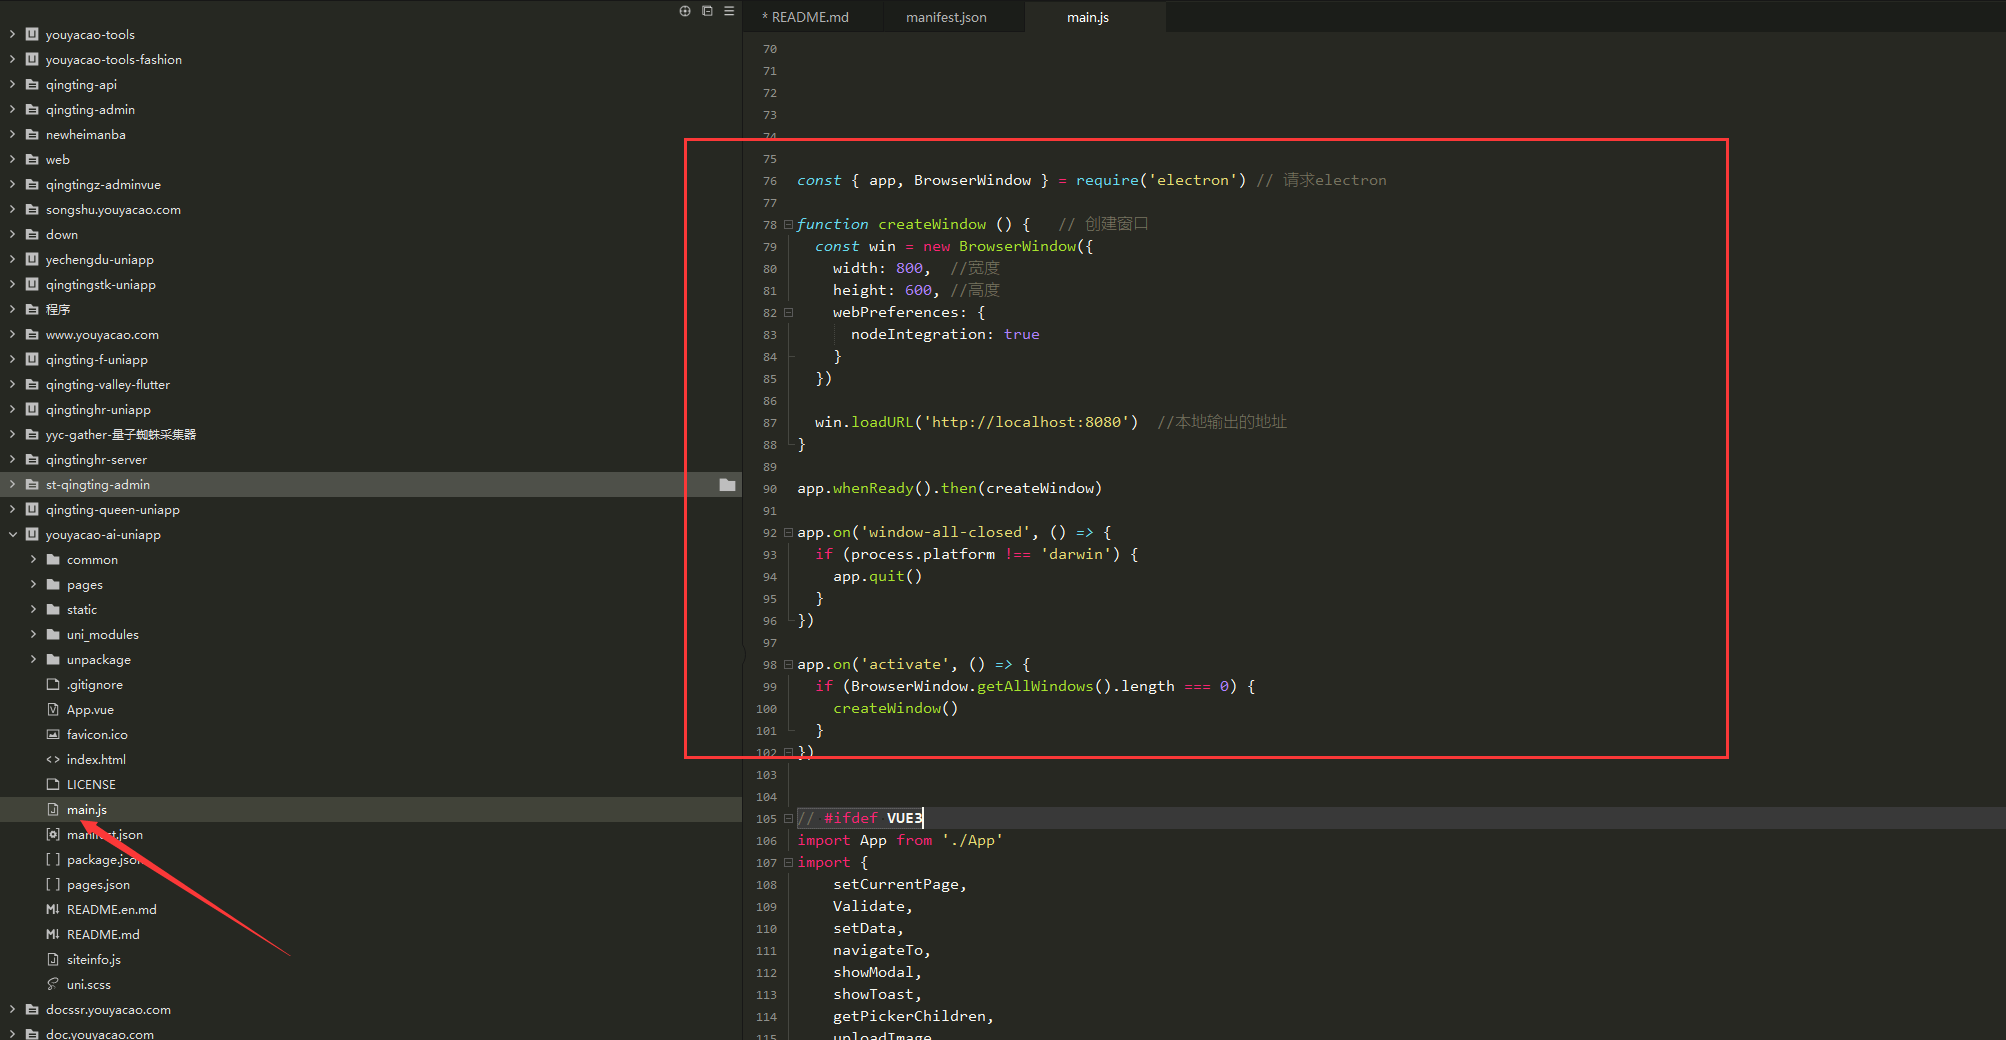Click the getAllWindows call on line 99
The width and height of the screenshot is (2006, 1040).
pyautogui.click(x=1035, y=686)
